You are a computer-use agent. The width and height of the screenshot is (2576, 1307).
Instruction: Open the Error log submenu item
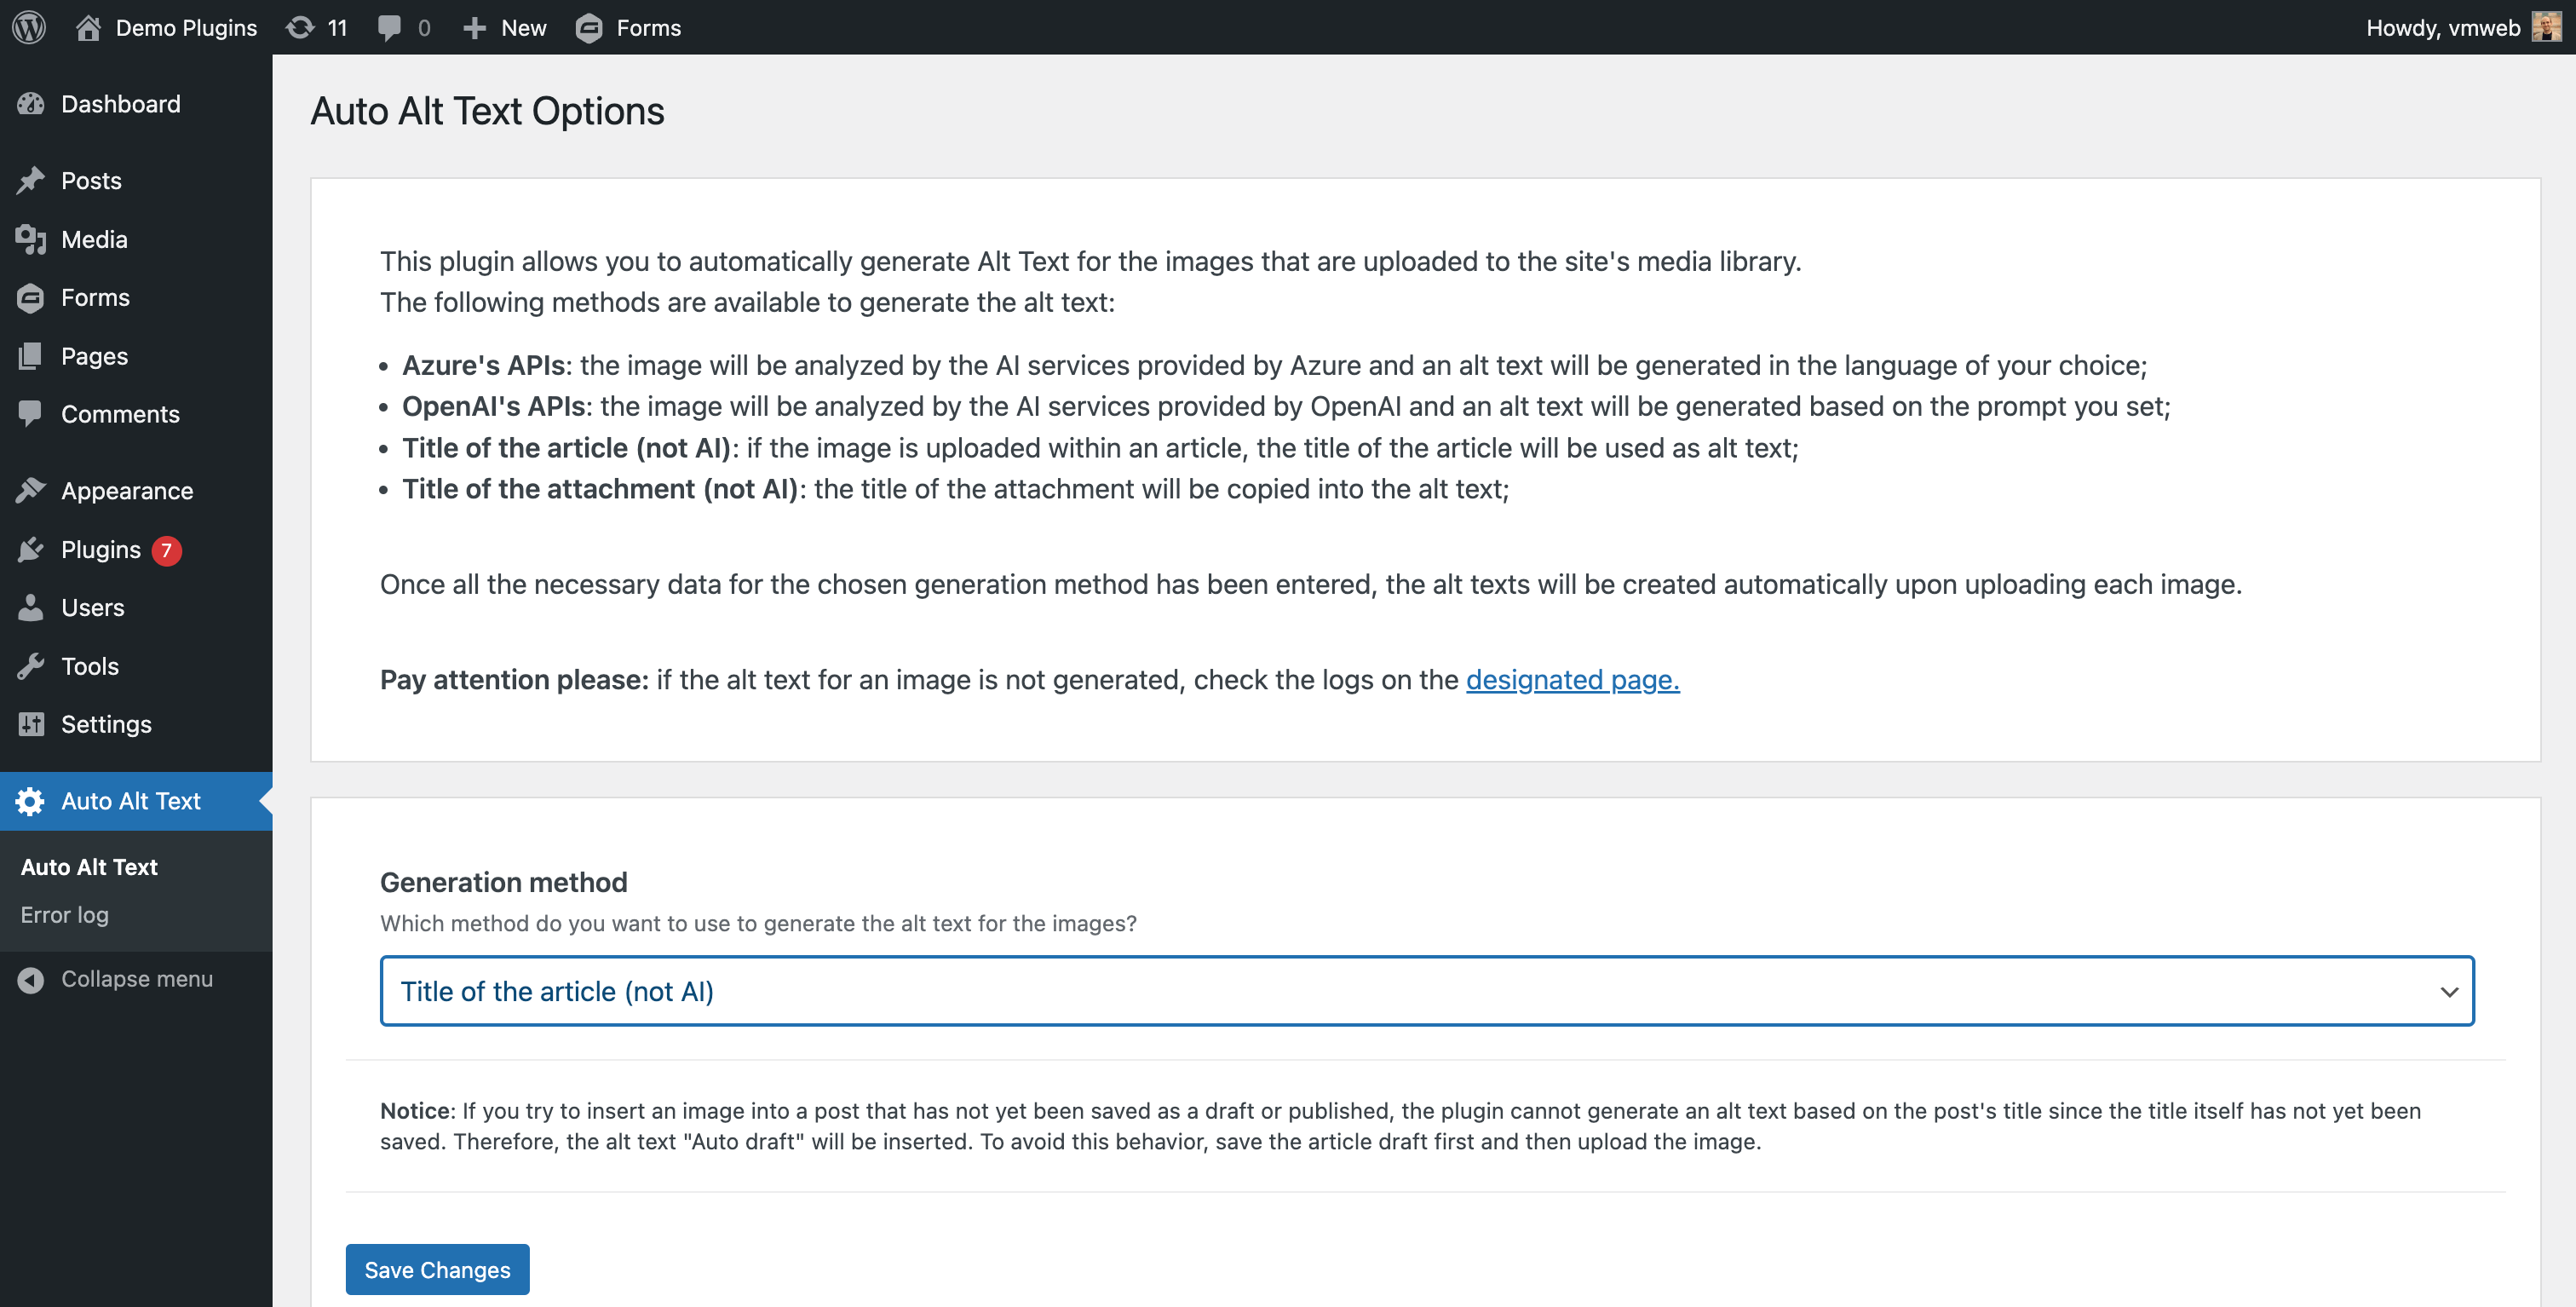click(x=65, y=915)
